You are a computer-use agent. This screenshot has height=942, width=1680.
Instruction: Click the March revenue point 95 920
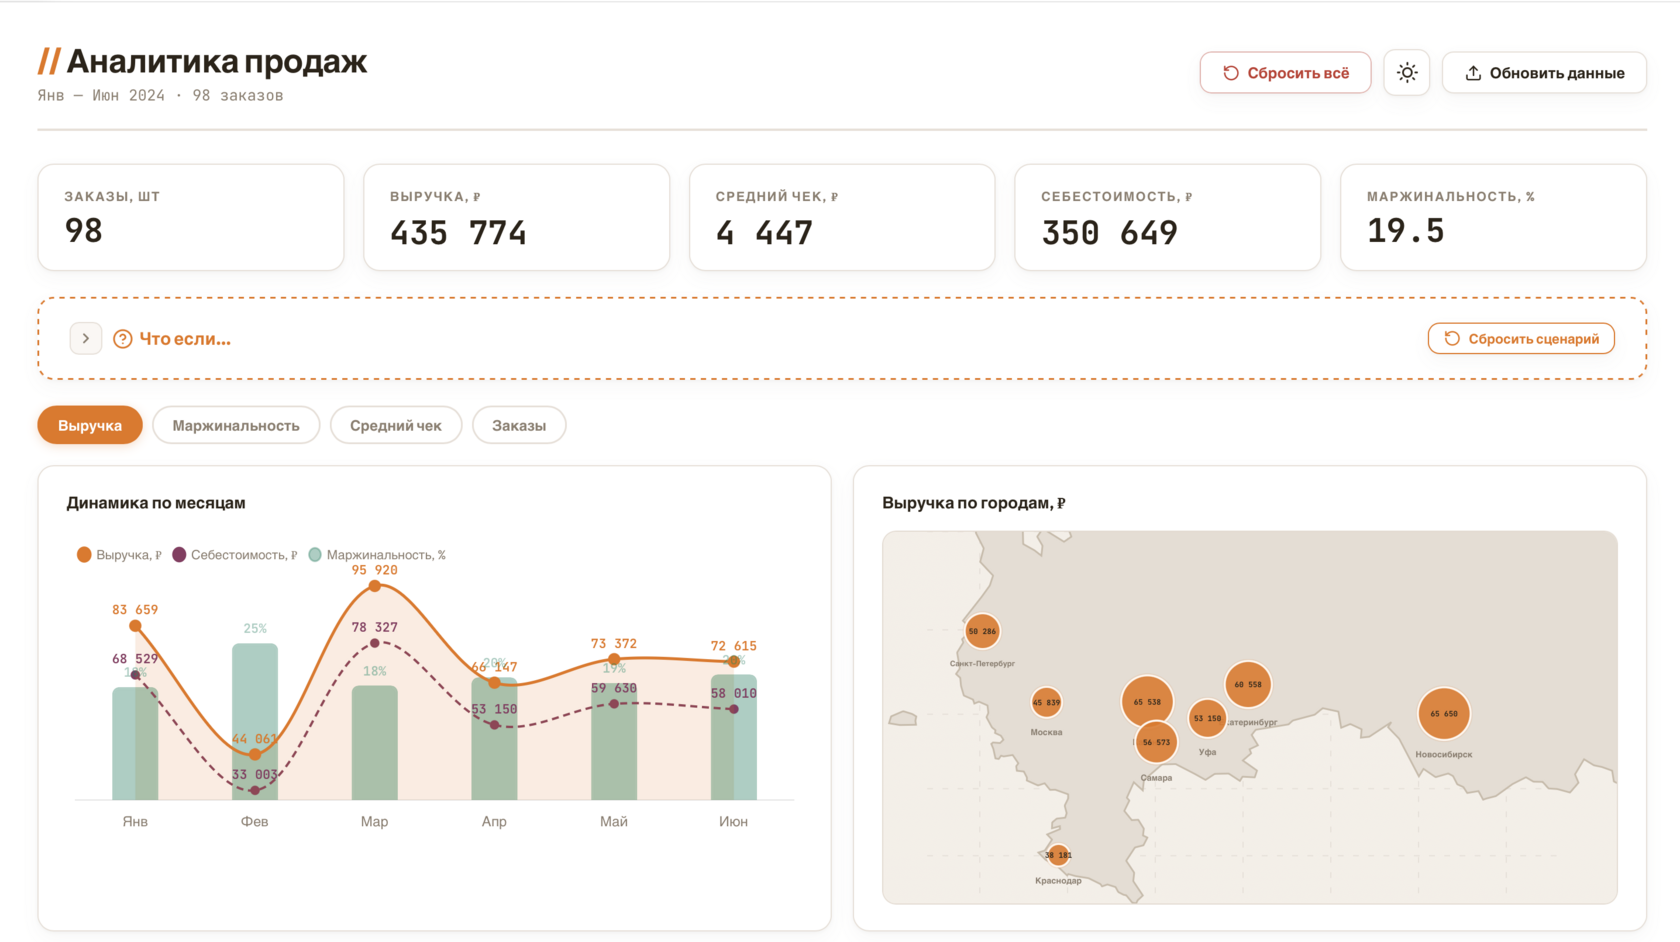(x=375, y=586)
